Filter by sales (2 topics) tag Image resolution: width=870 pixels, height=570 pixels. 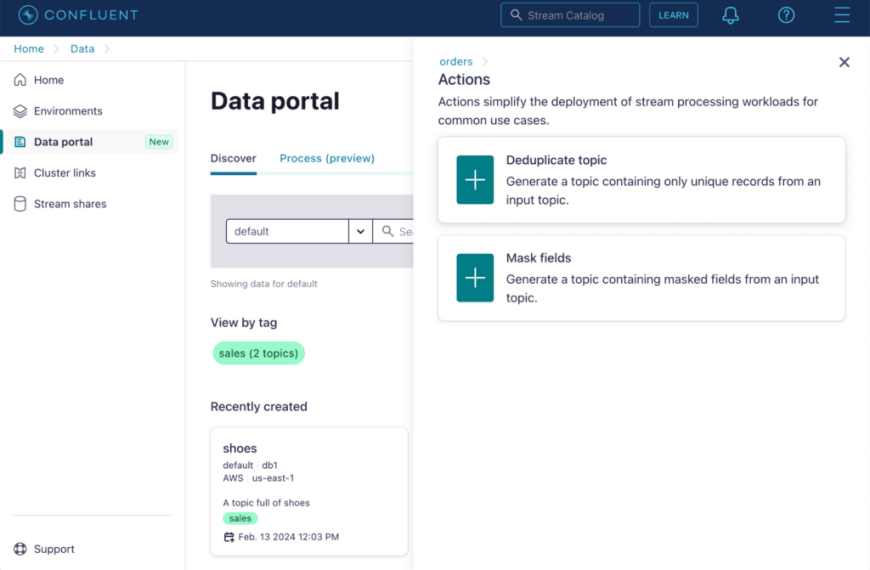tap(259, 353)
